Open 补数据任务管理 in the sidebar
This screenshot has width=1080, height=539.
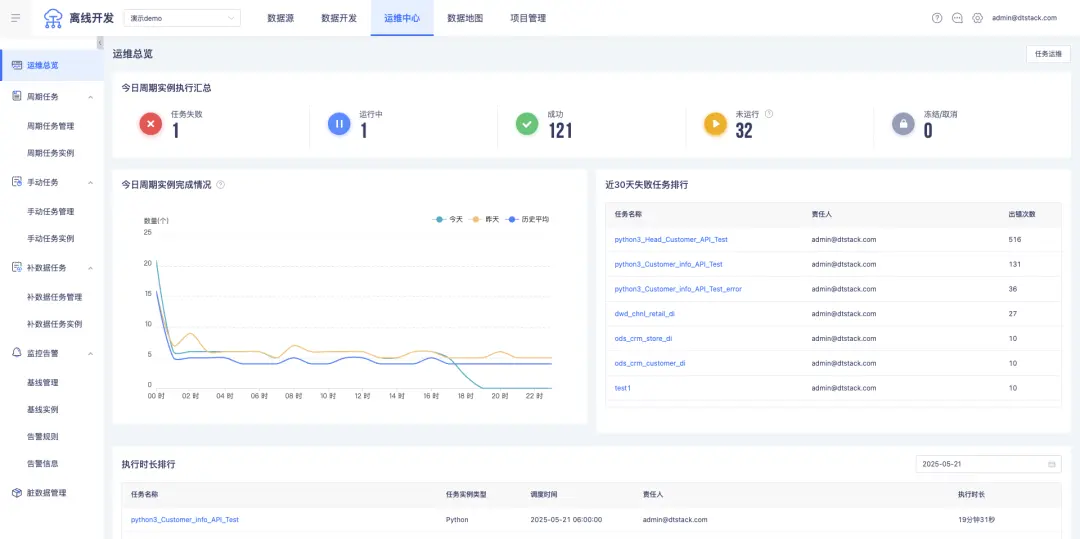[x=52, y=297]
